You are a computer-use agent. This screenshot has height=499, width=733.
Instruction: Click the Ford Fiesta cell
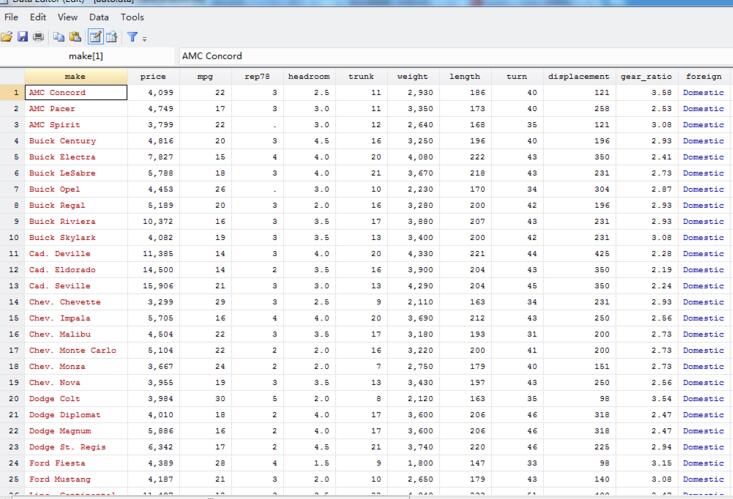click(76, 463)
